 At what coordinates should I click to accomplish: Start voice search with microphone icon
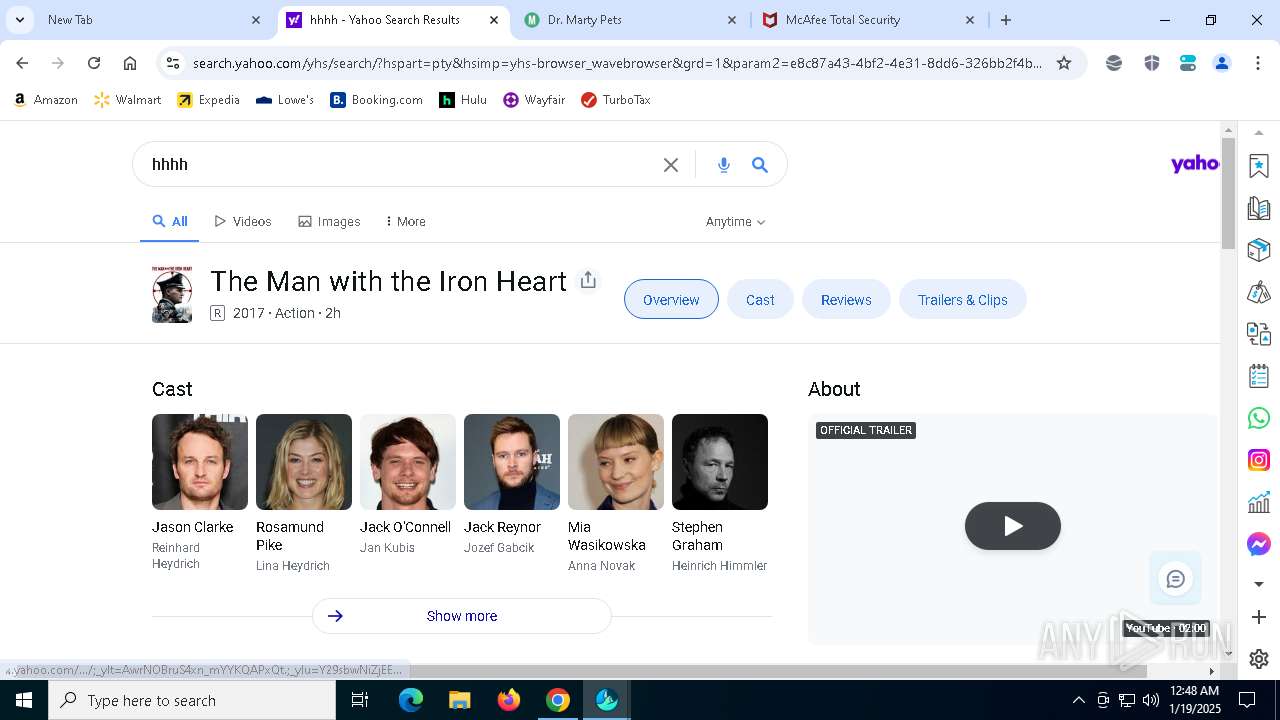coord(724,165)
